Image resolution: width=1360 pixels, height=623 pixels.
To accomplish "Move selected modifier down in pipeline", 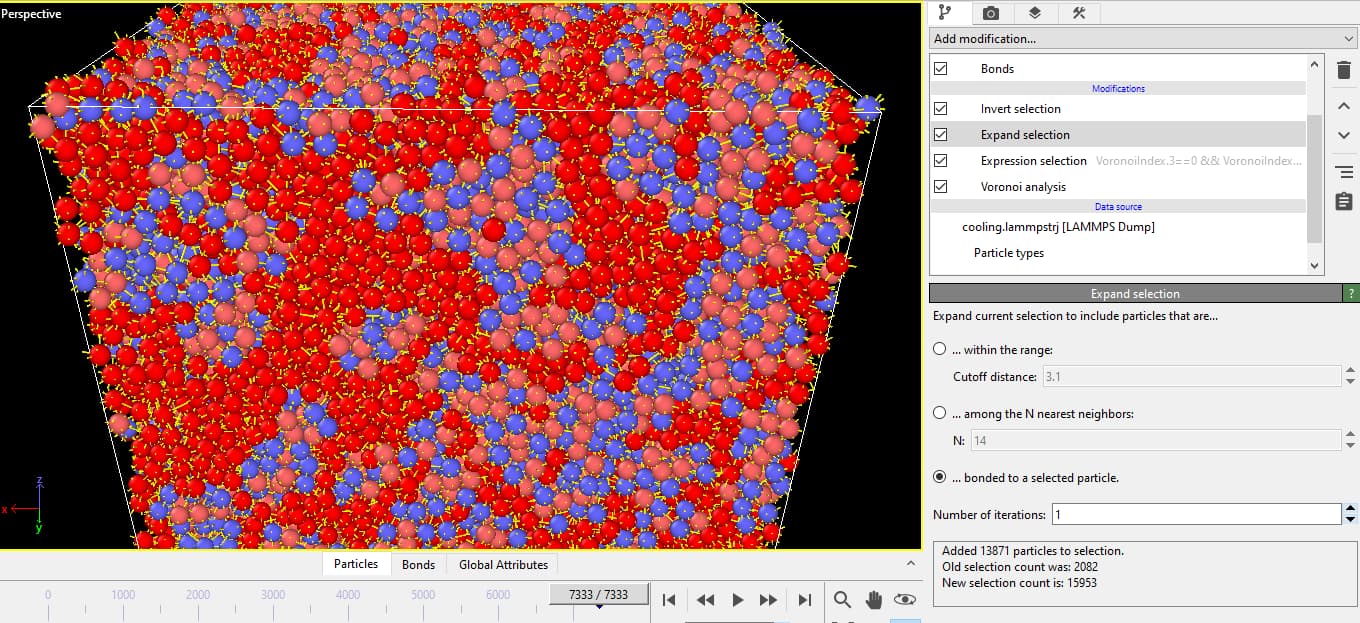I will coord(1344,135).
